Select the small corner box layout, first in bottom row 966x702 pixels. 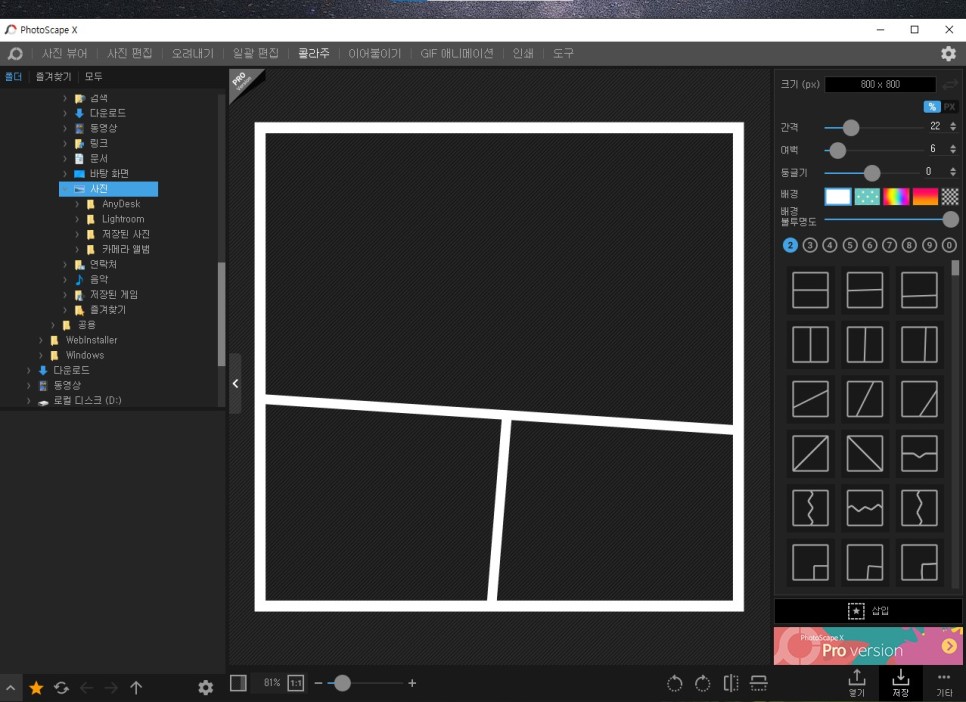point(810,562)
